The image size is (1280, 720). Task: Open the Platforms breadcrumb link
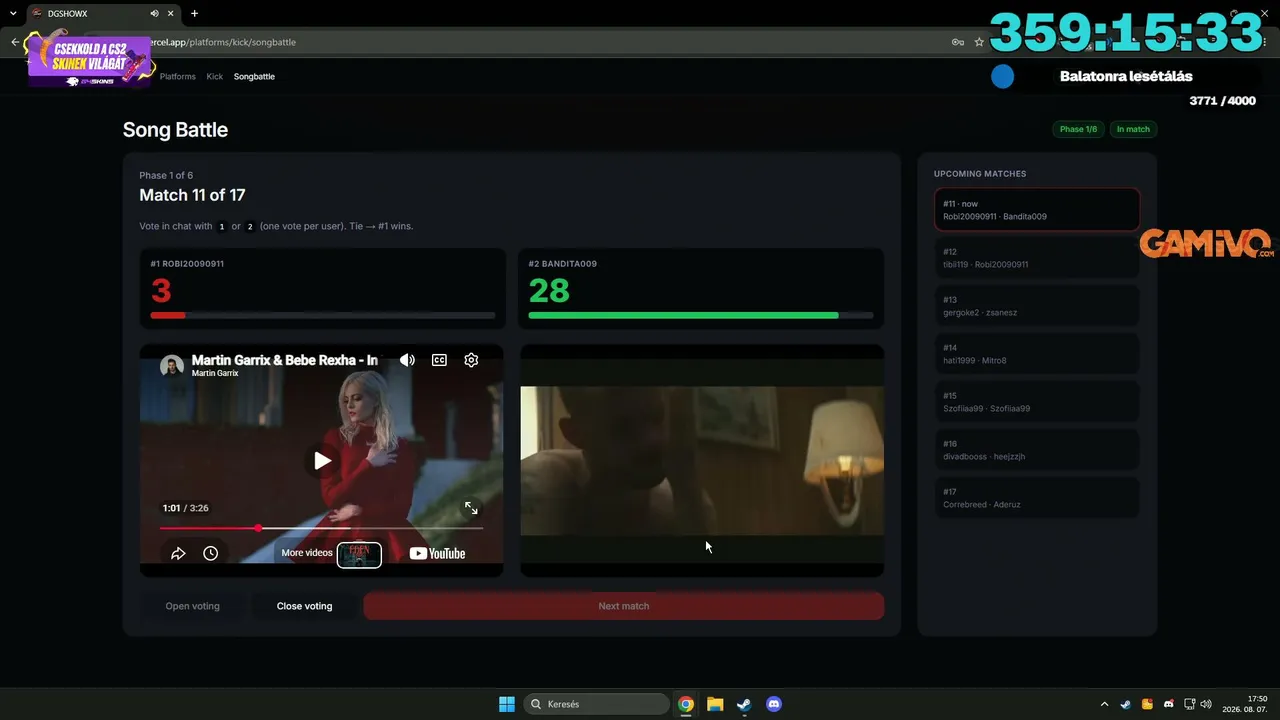click(x=178, y=76)
